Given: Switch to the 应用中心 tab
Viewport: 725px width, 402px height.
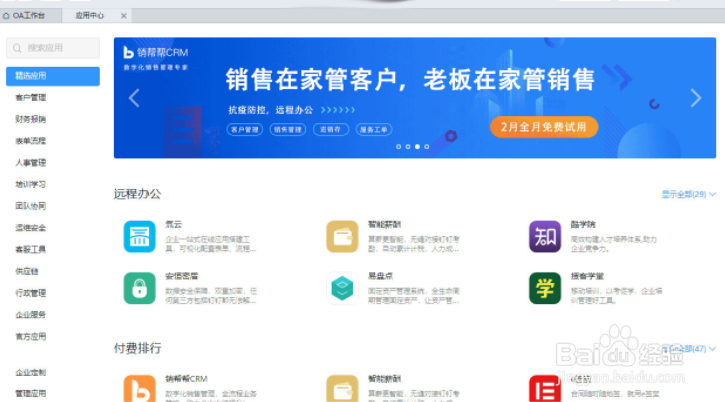Looking at the screenshot, I should pyautogui.click(x=97, y=16).
